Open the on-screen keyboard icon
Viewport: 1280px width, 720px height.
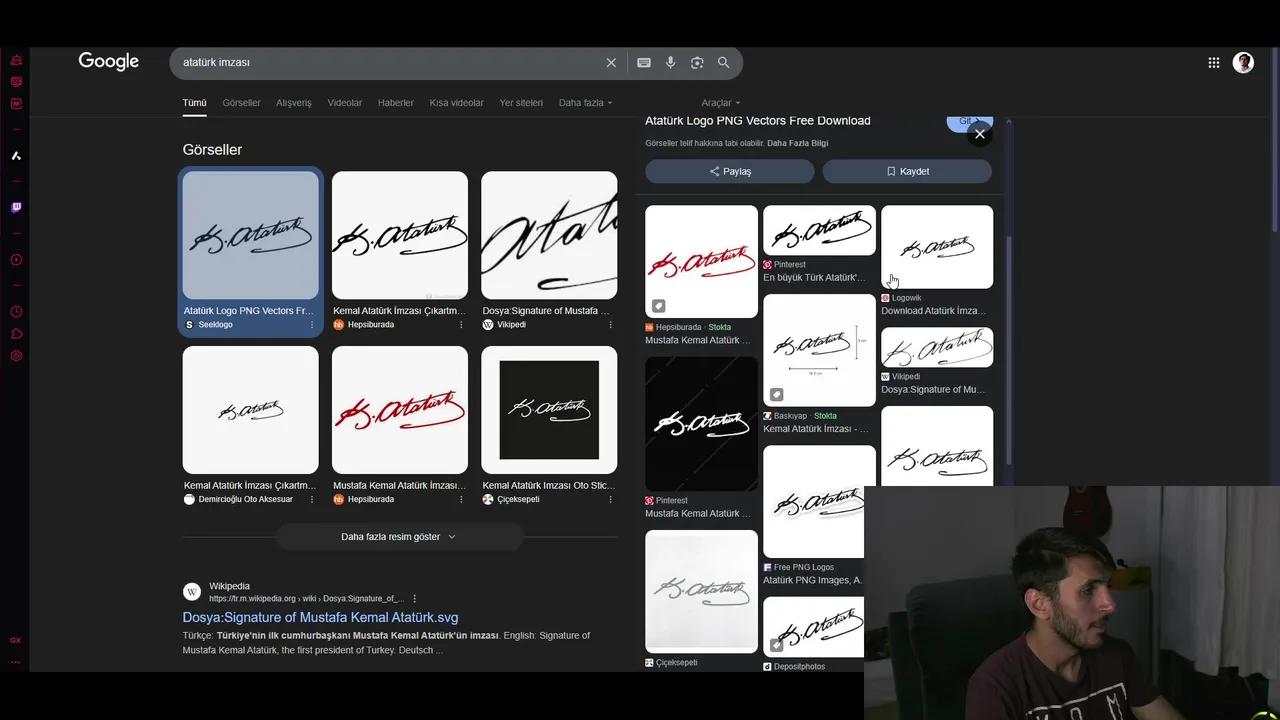(x=644, y=62)
